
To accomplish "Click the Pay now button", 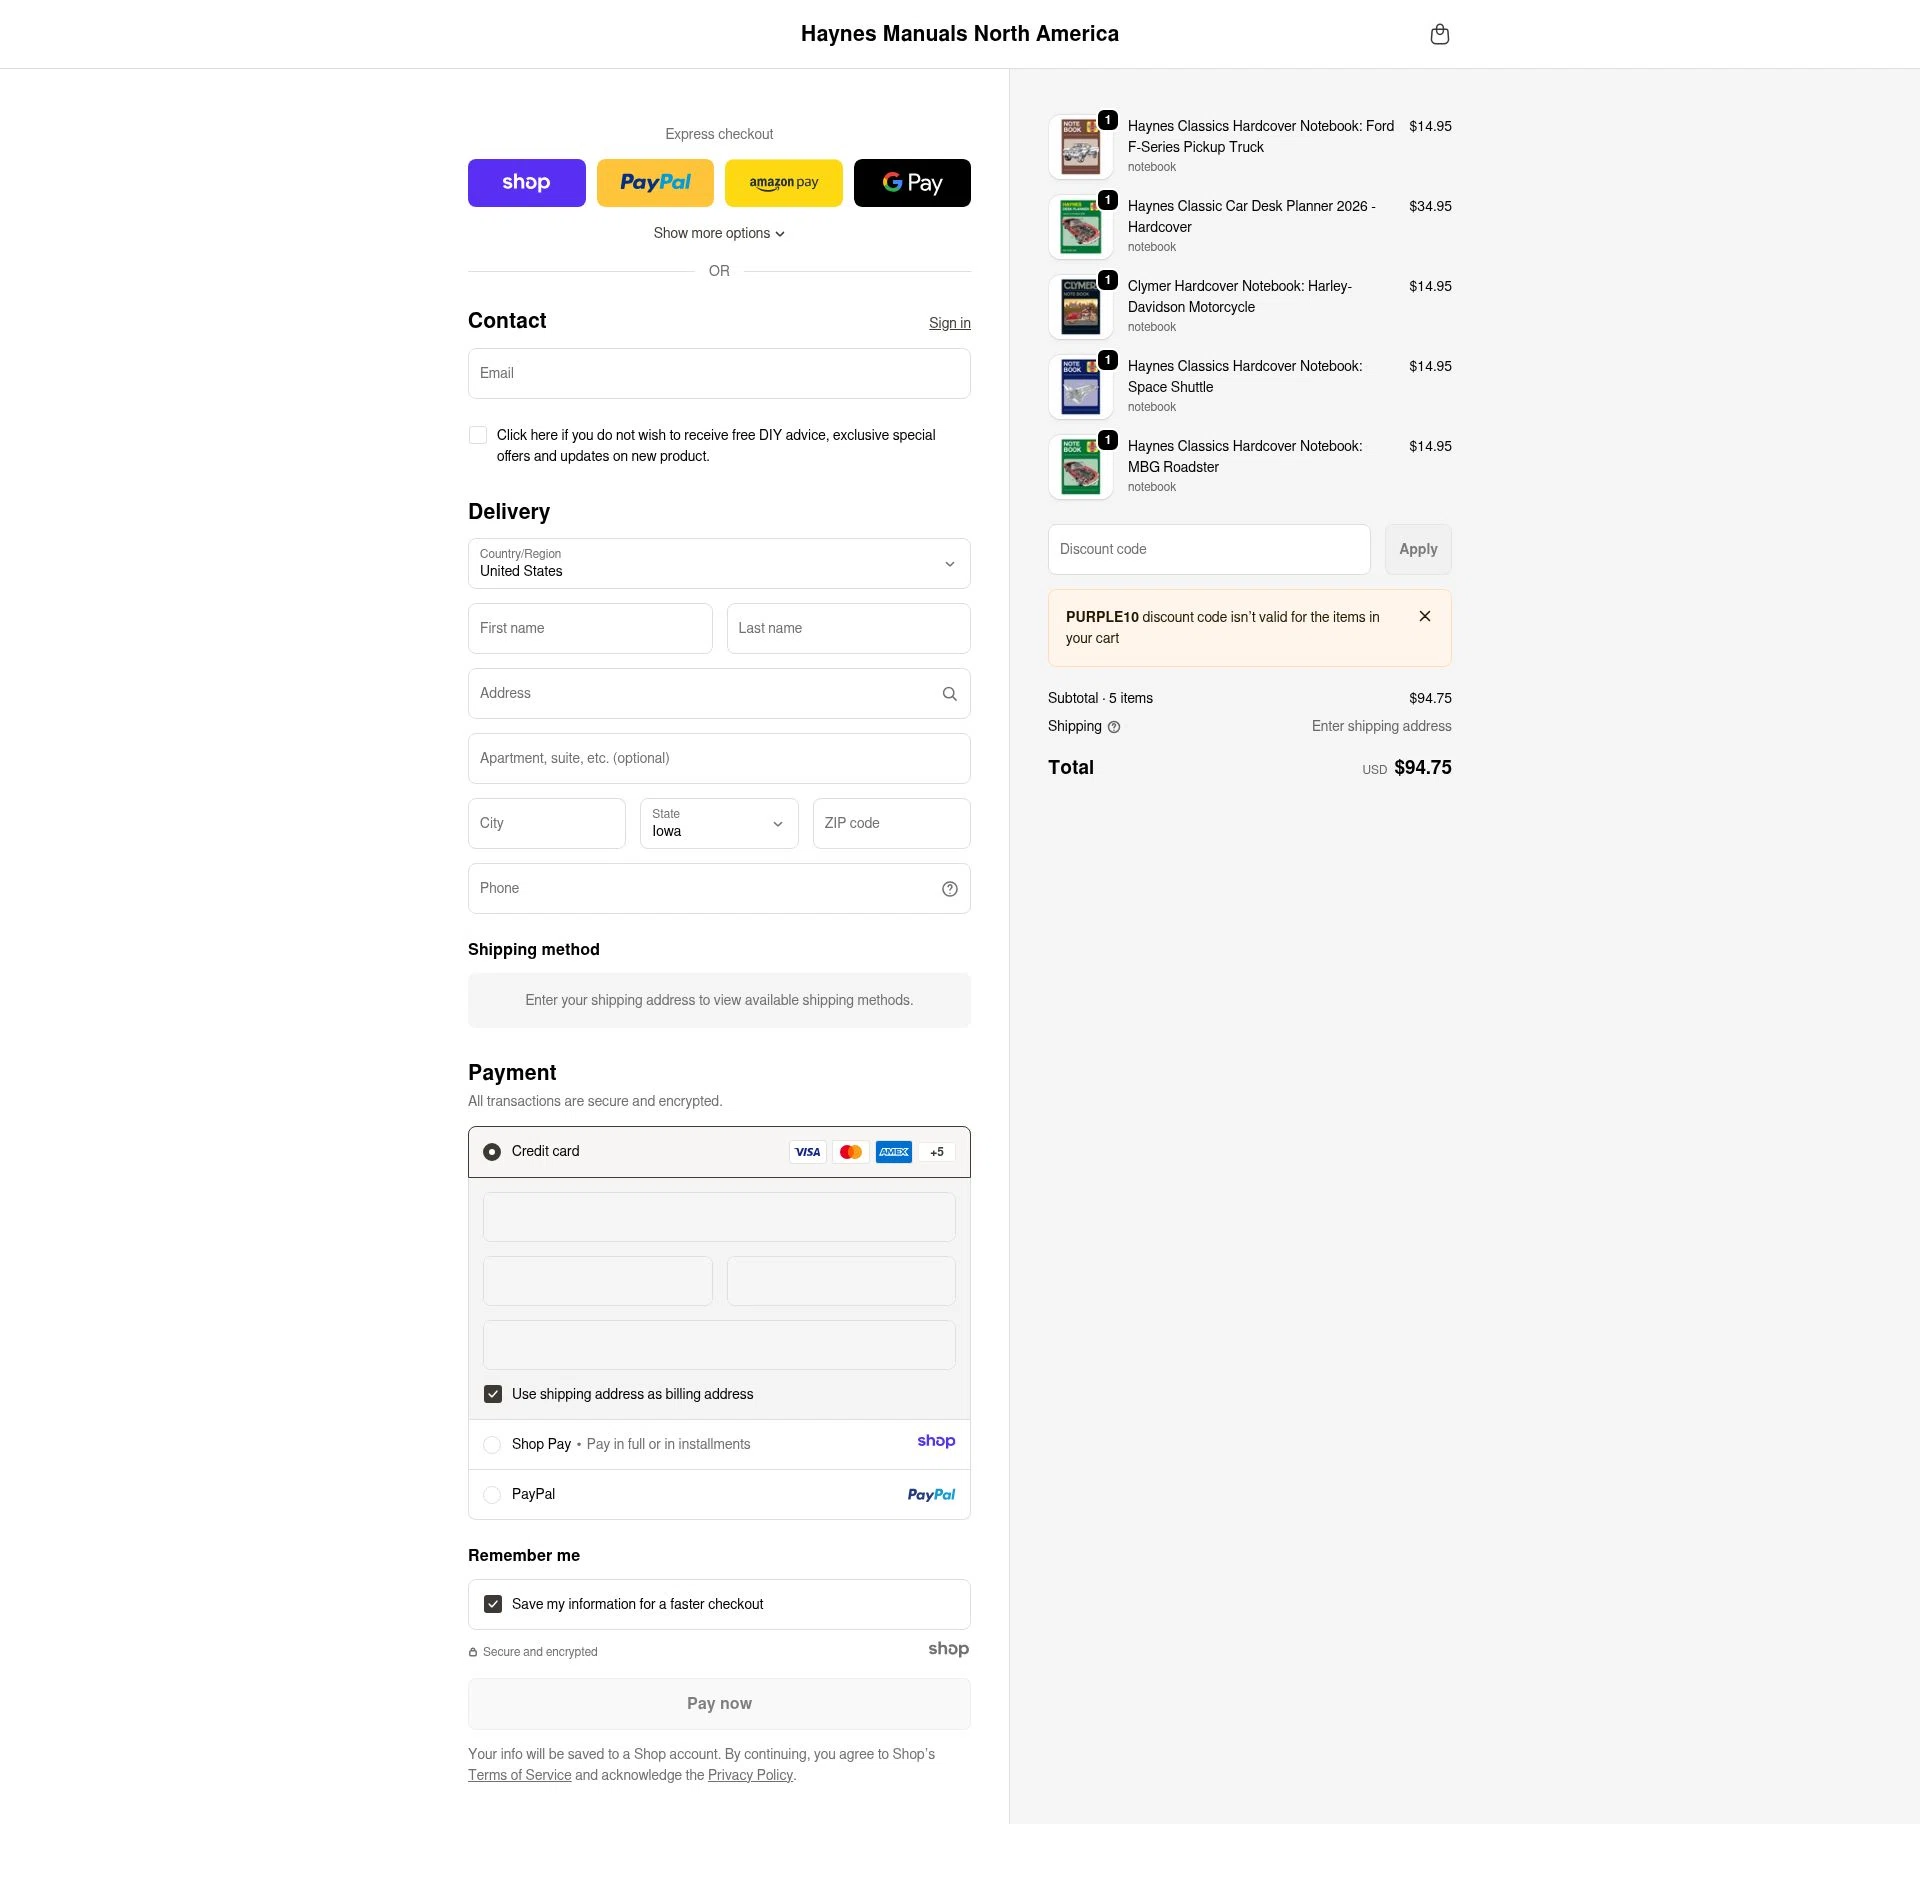I will [719, 1703].
